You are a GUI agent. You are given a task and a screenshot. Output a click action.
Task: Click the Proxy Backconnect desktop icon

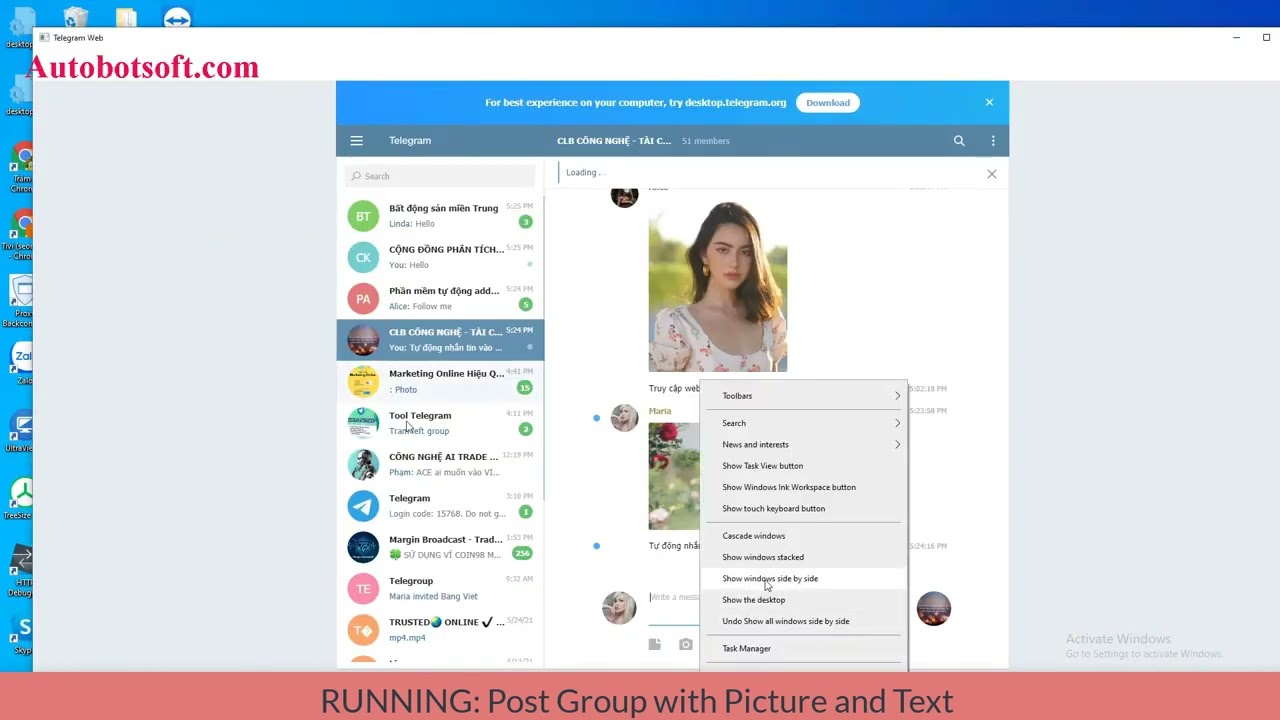pyautogui.click(x=20, y=300)
